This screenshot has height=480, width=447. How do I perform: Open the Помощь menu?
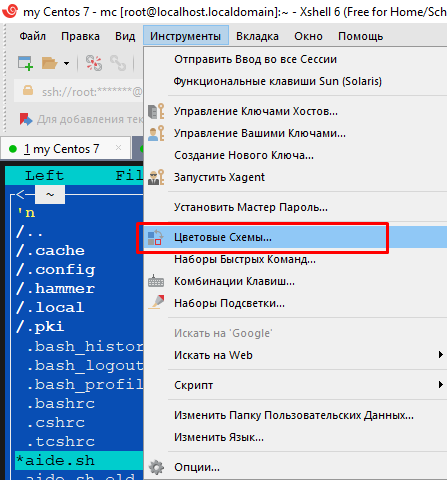point(361,36)
